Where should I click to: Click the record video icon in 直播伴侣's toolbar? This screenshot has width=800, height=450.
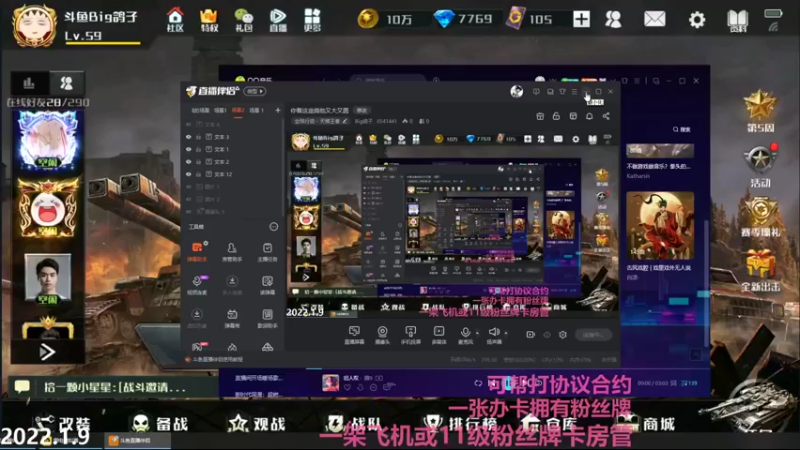click(x=530, y=335)
